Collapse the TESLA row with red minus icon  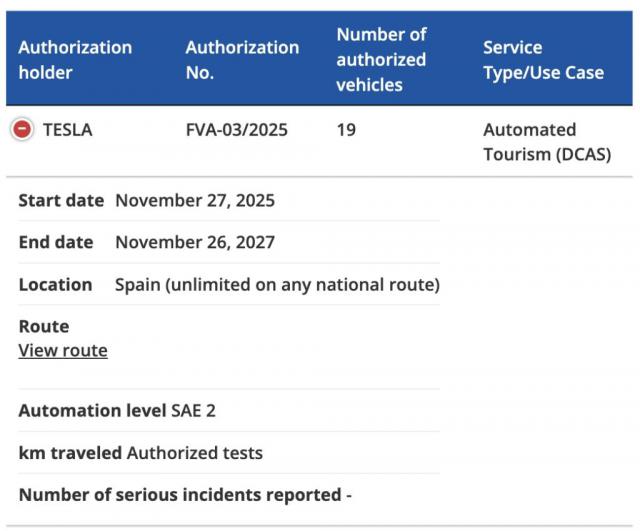pyautogui.click(x=23, y=130)
